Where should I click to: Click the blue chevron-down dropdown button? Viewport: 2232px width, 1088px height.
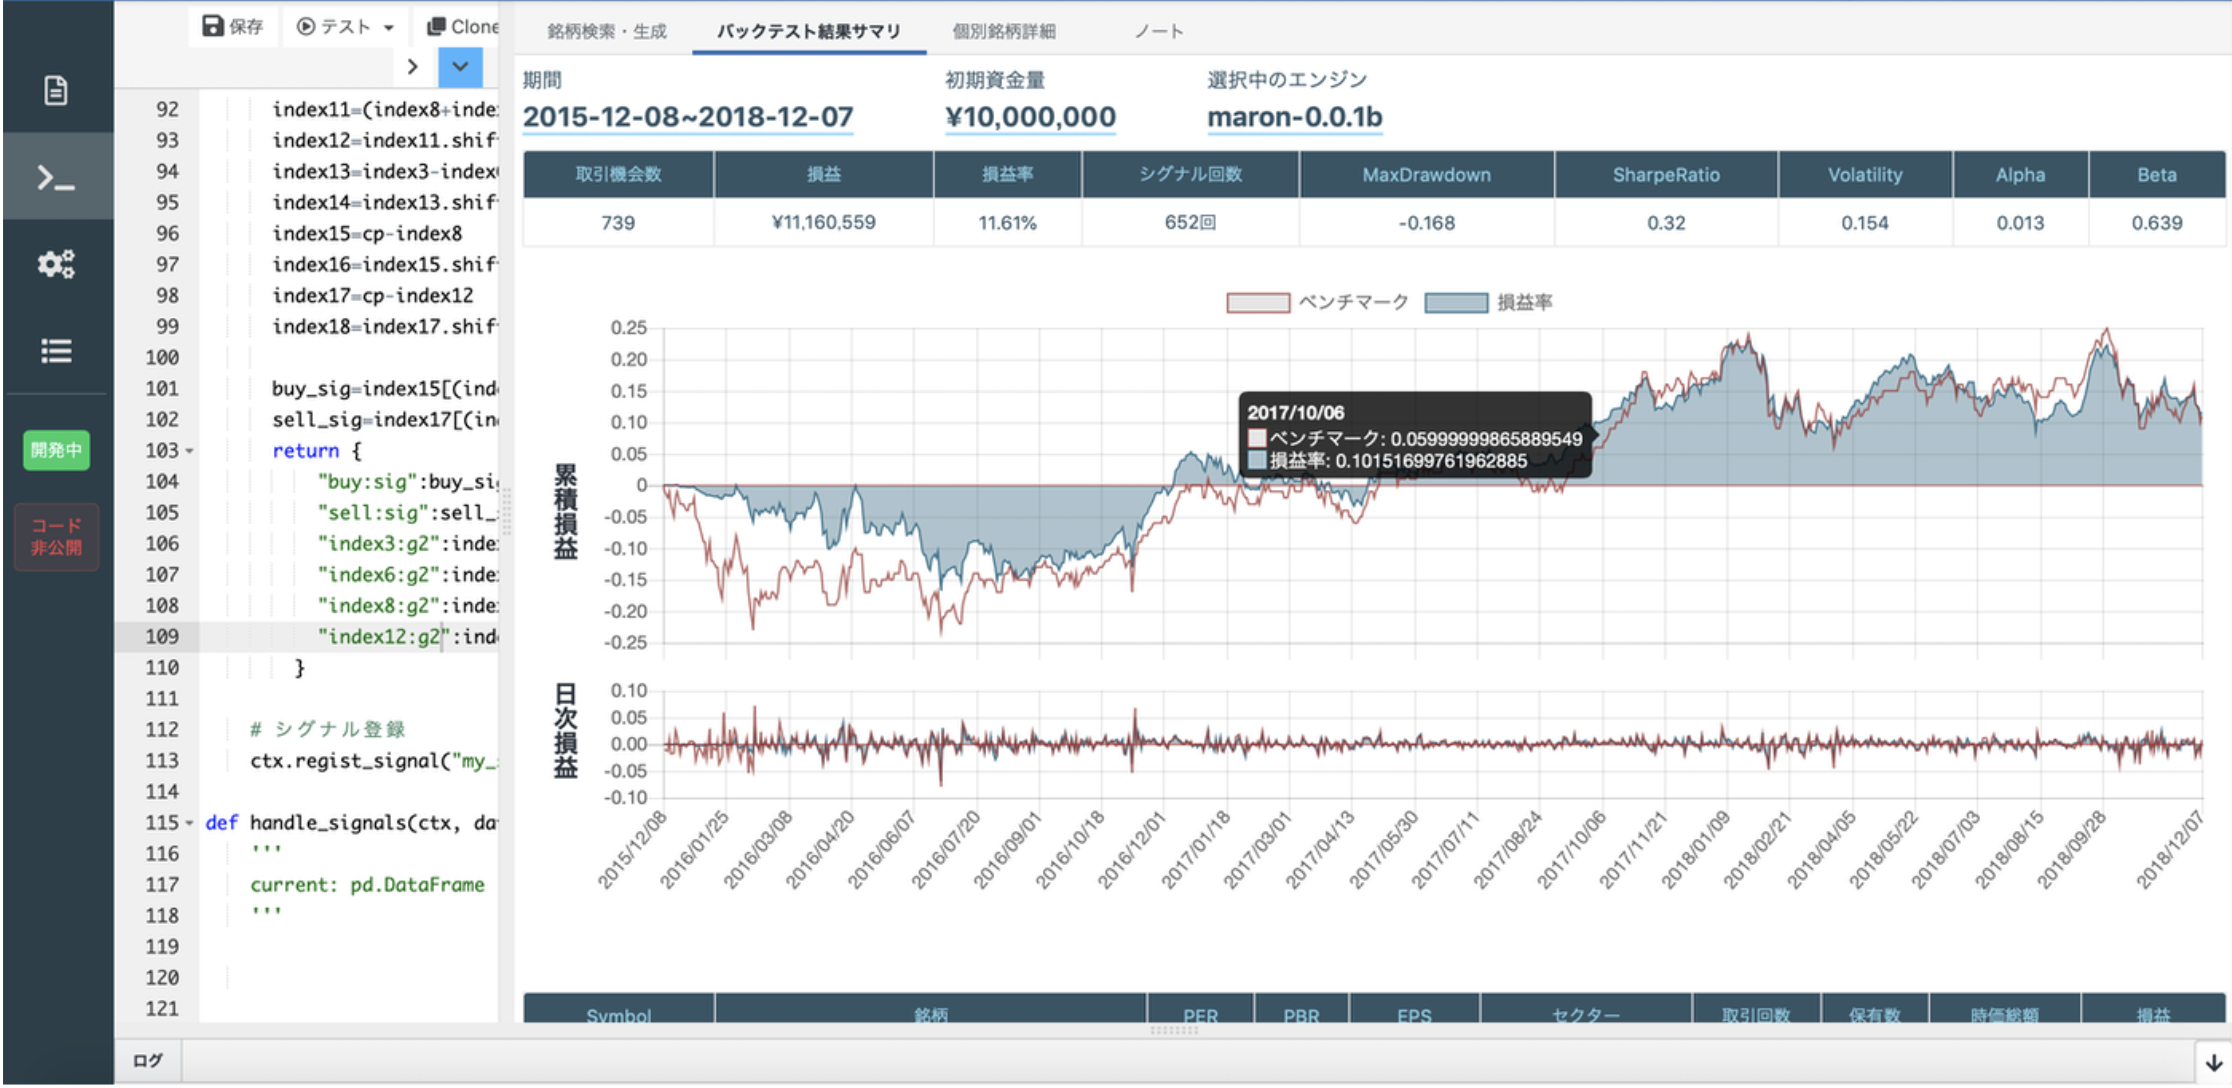point(460,67)
